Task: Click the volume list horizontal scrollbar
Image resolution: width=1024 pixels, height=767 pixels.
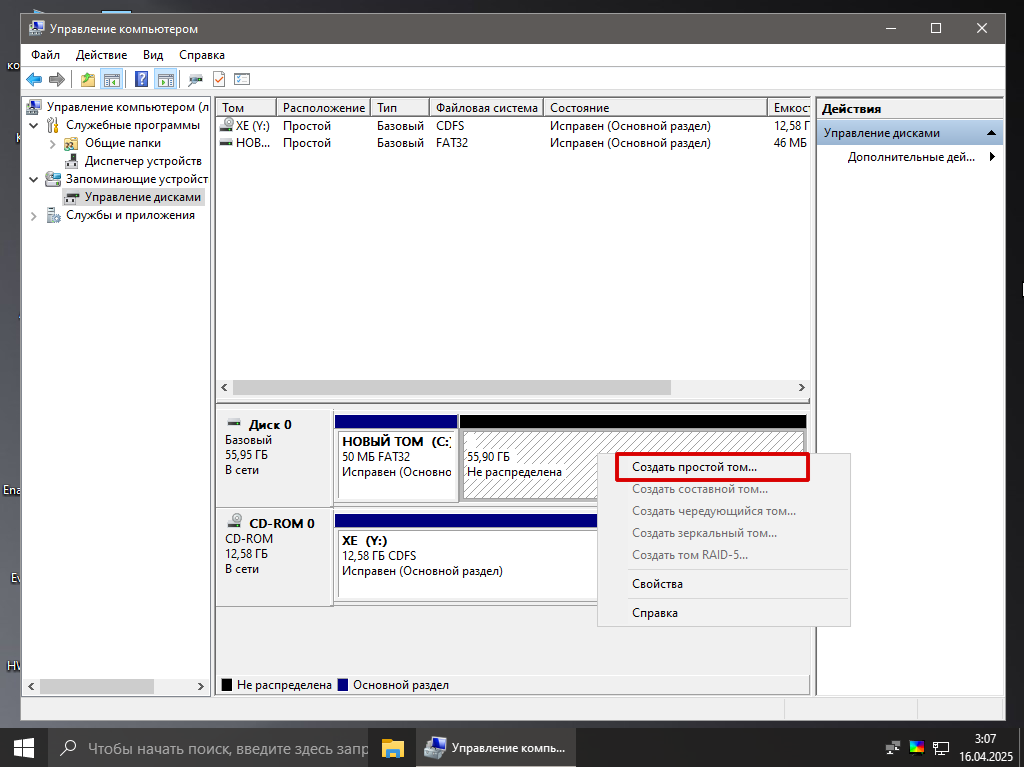Action: pyautogui.click(x=450, y=387)
